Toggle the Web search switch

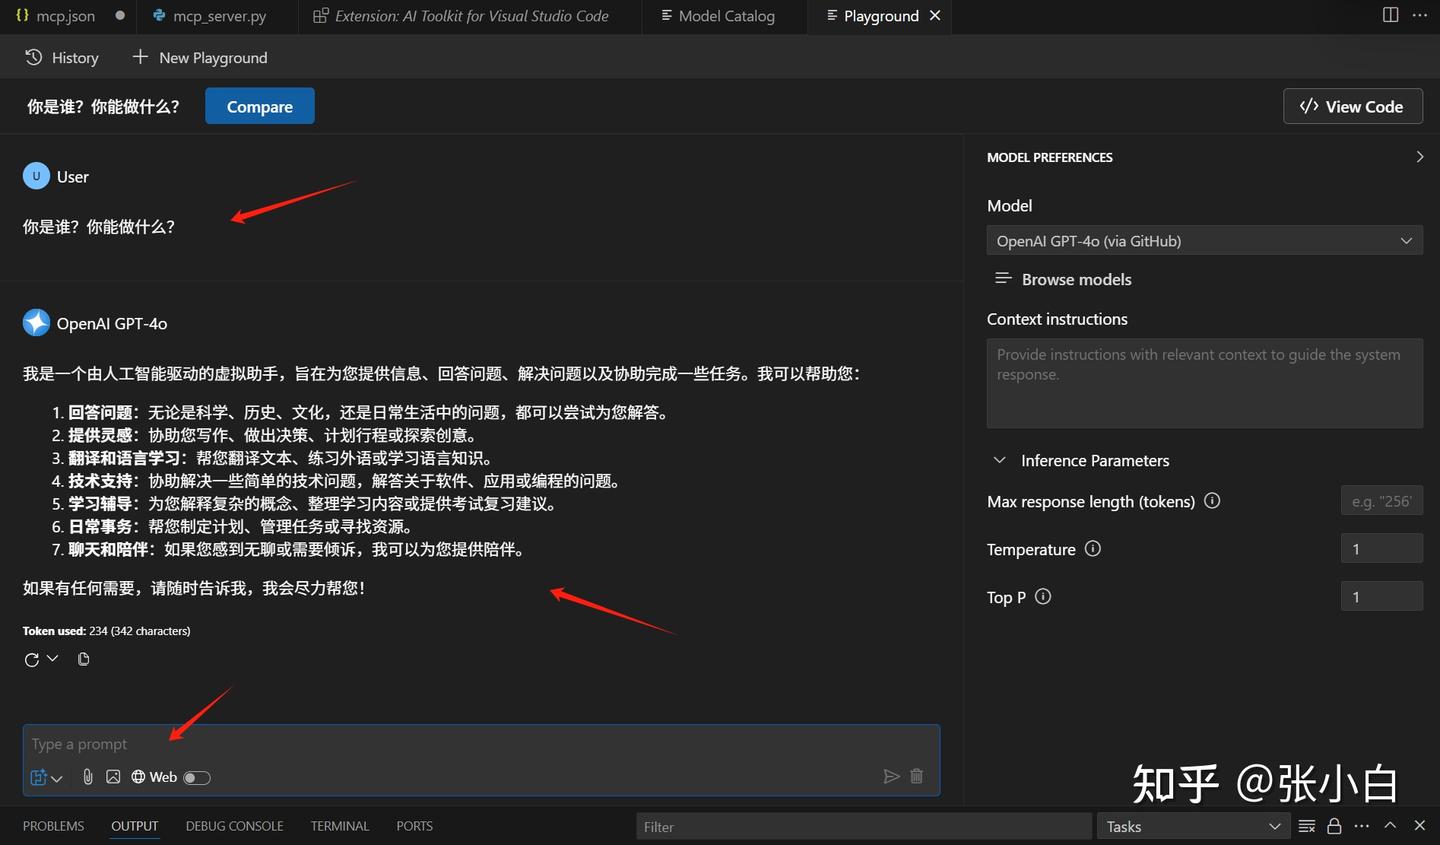[x=197, y=778]
